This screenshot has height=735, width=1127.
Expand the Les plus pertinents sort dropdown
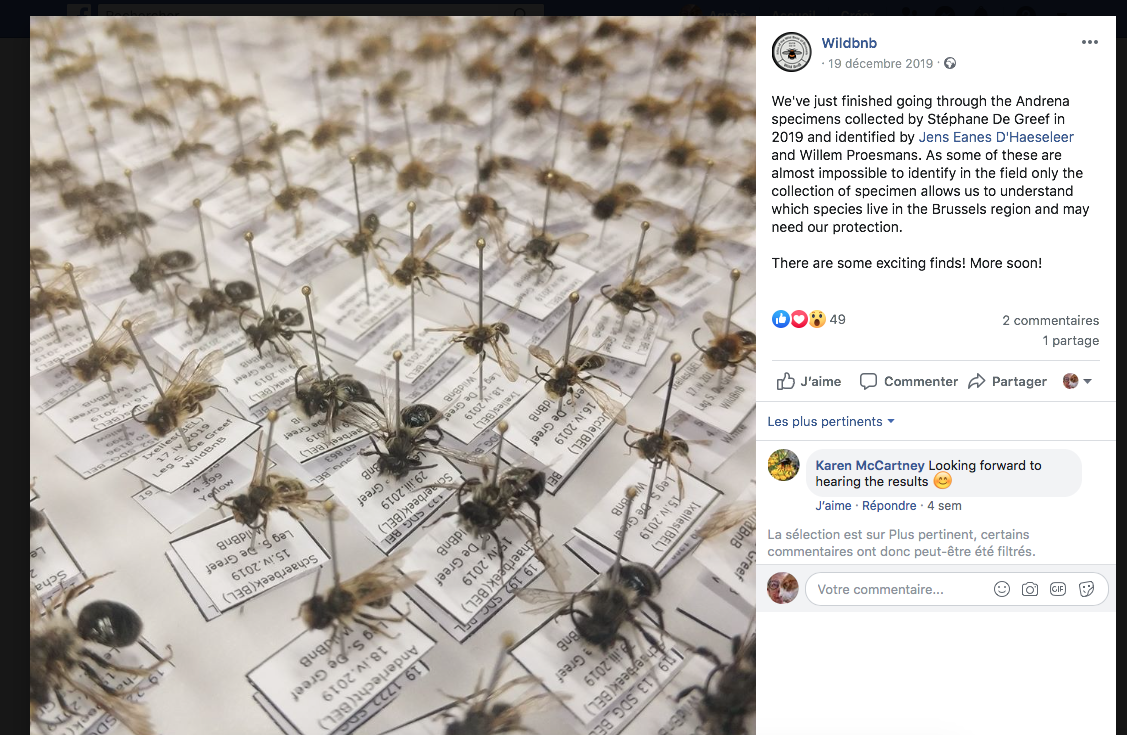tap(831, 422)
